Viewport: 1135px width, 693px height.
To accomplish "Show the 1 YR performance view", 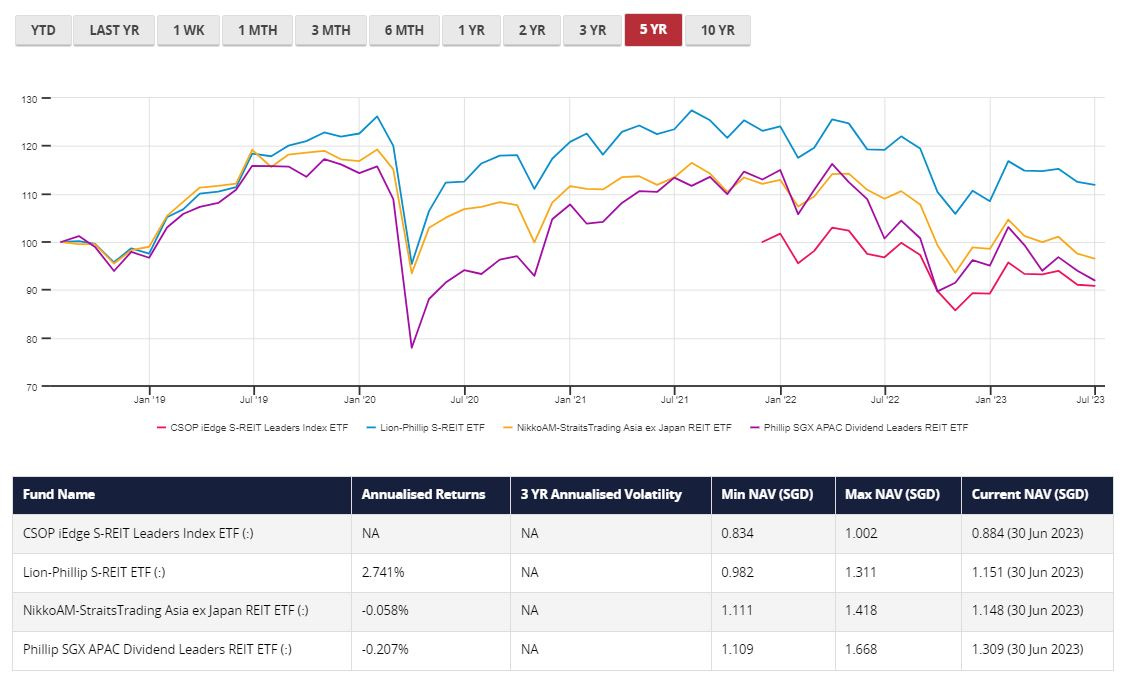I will tap(471, 30).
